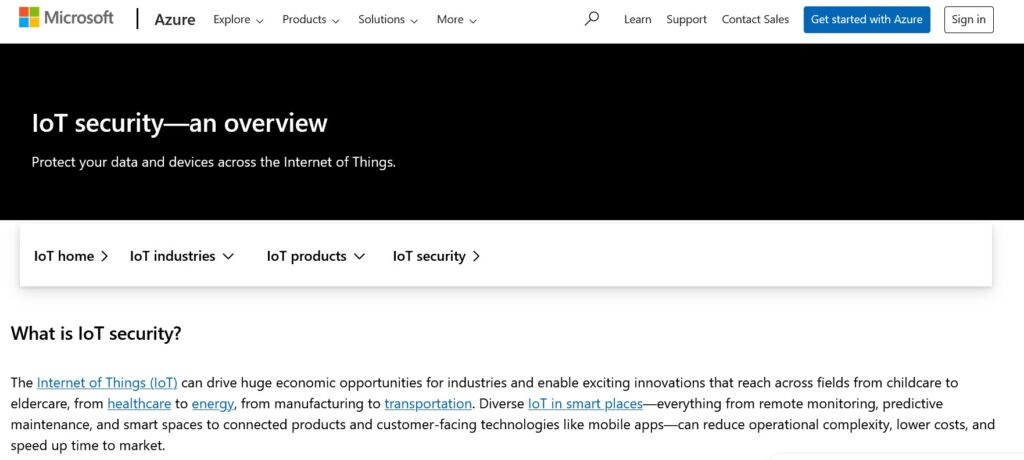
Task: Expand IoT products dropdown
Action: [316, 256]
